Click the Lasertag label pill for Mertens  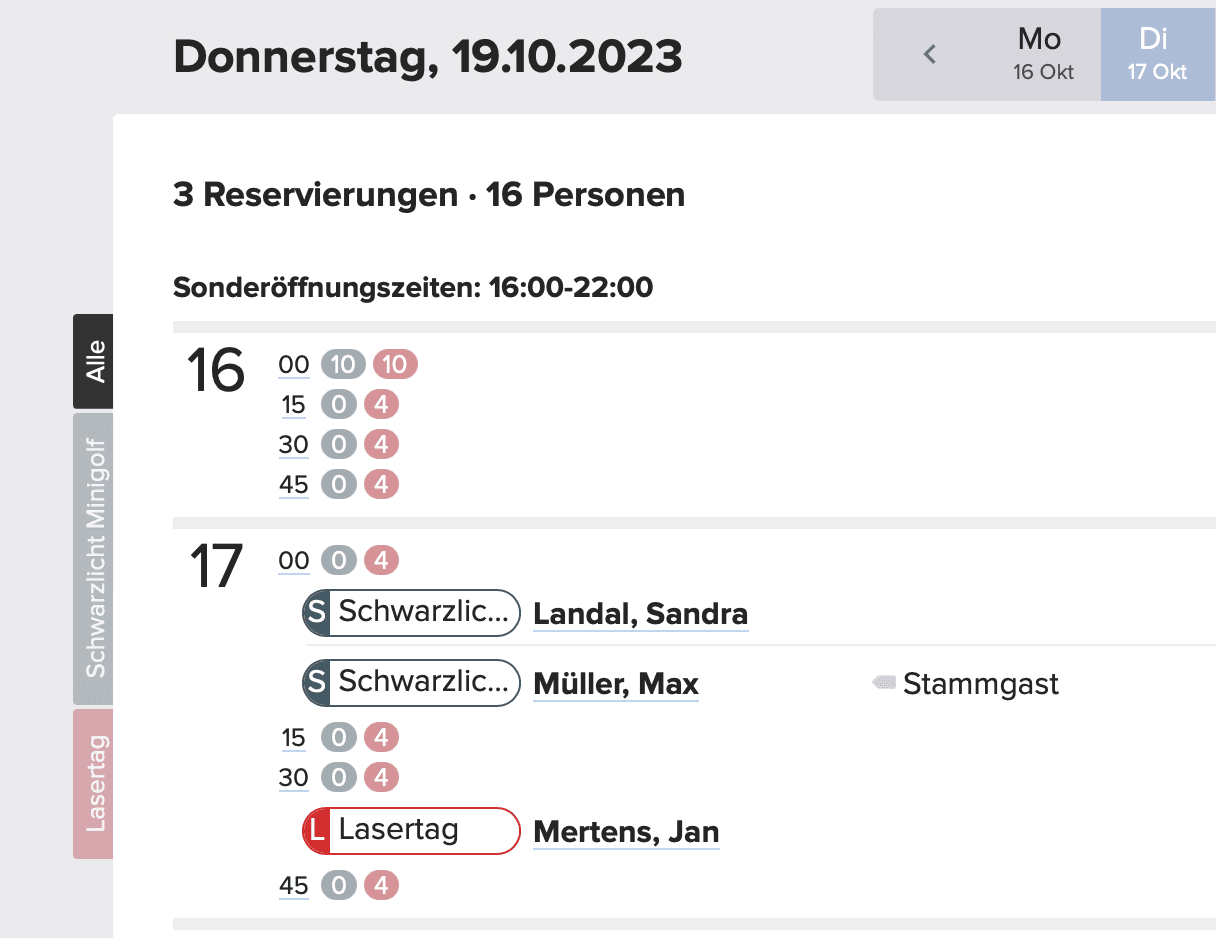[412, 830]
